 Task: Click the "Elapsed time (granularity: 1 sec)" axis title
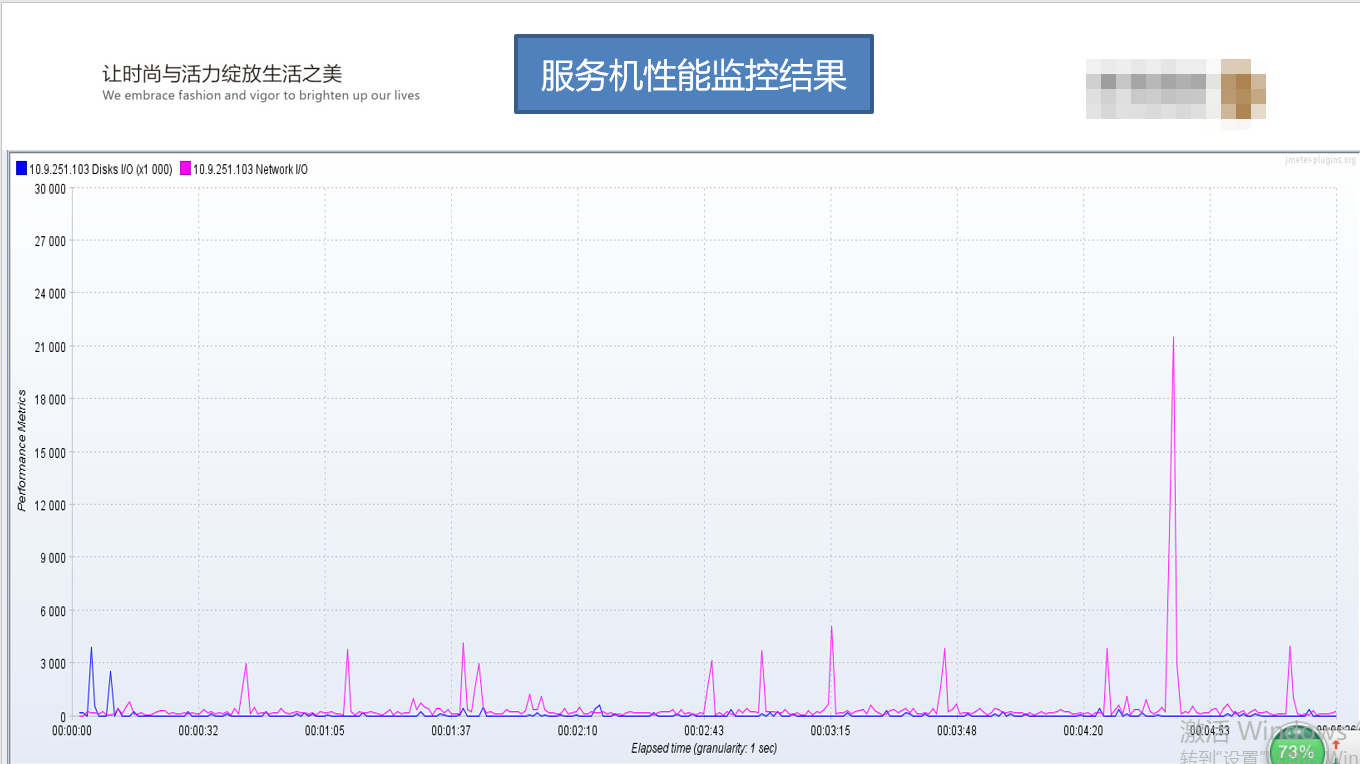click(x=704, y=748)
